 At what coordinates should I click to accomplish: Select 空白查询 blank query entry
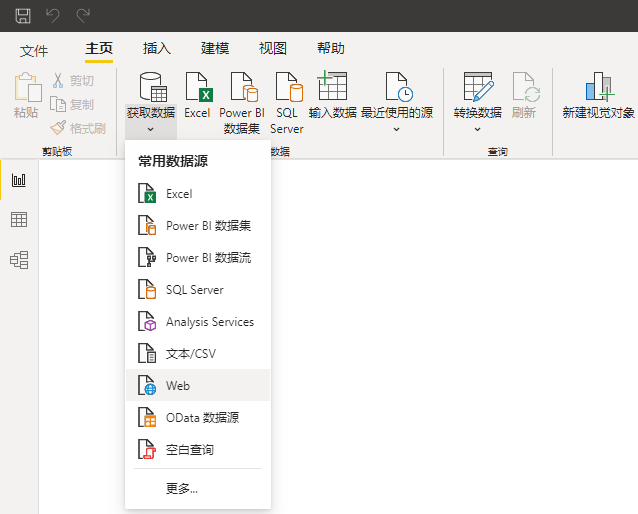click(x=198, y=450)
